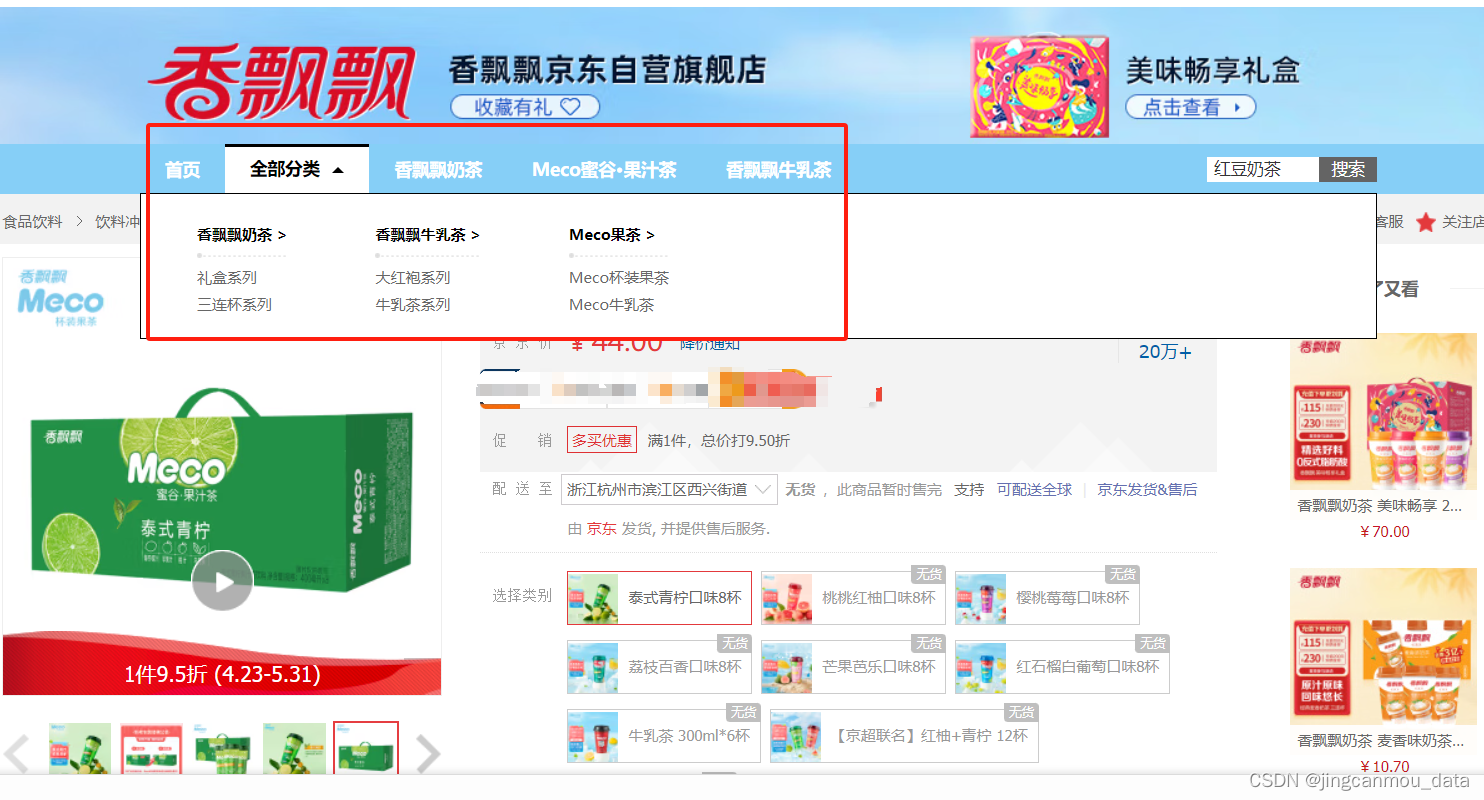The width and height of the screenshot is (1484, 800).
Task: Select Meco牛乳茶 submenu item
Action: coord(612,305)
